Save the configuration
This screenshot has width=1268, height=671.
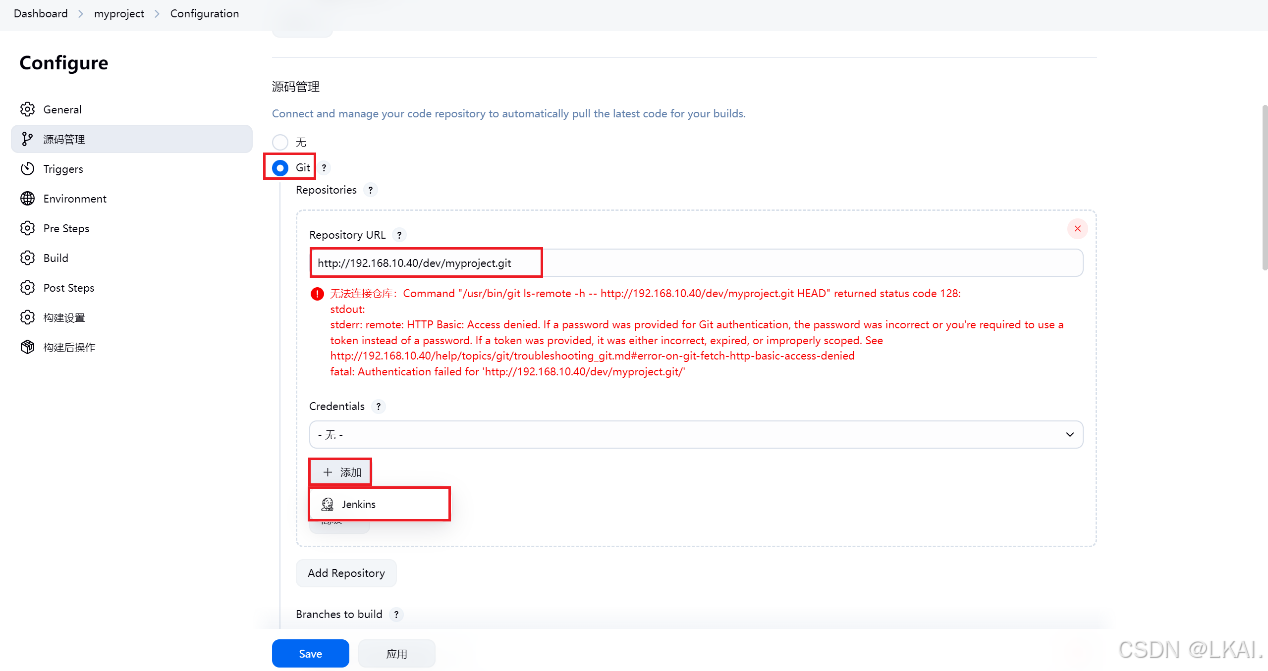310,654
